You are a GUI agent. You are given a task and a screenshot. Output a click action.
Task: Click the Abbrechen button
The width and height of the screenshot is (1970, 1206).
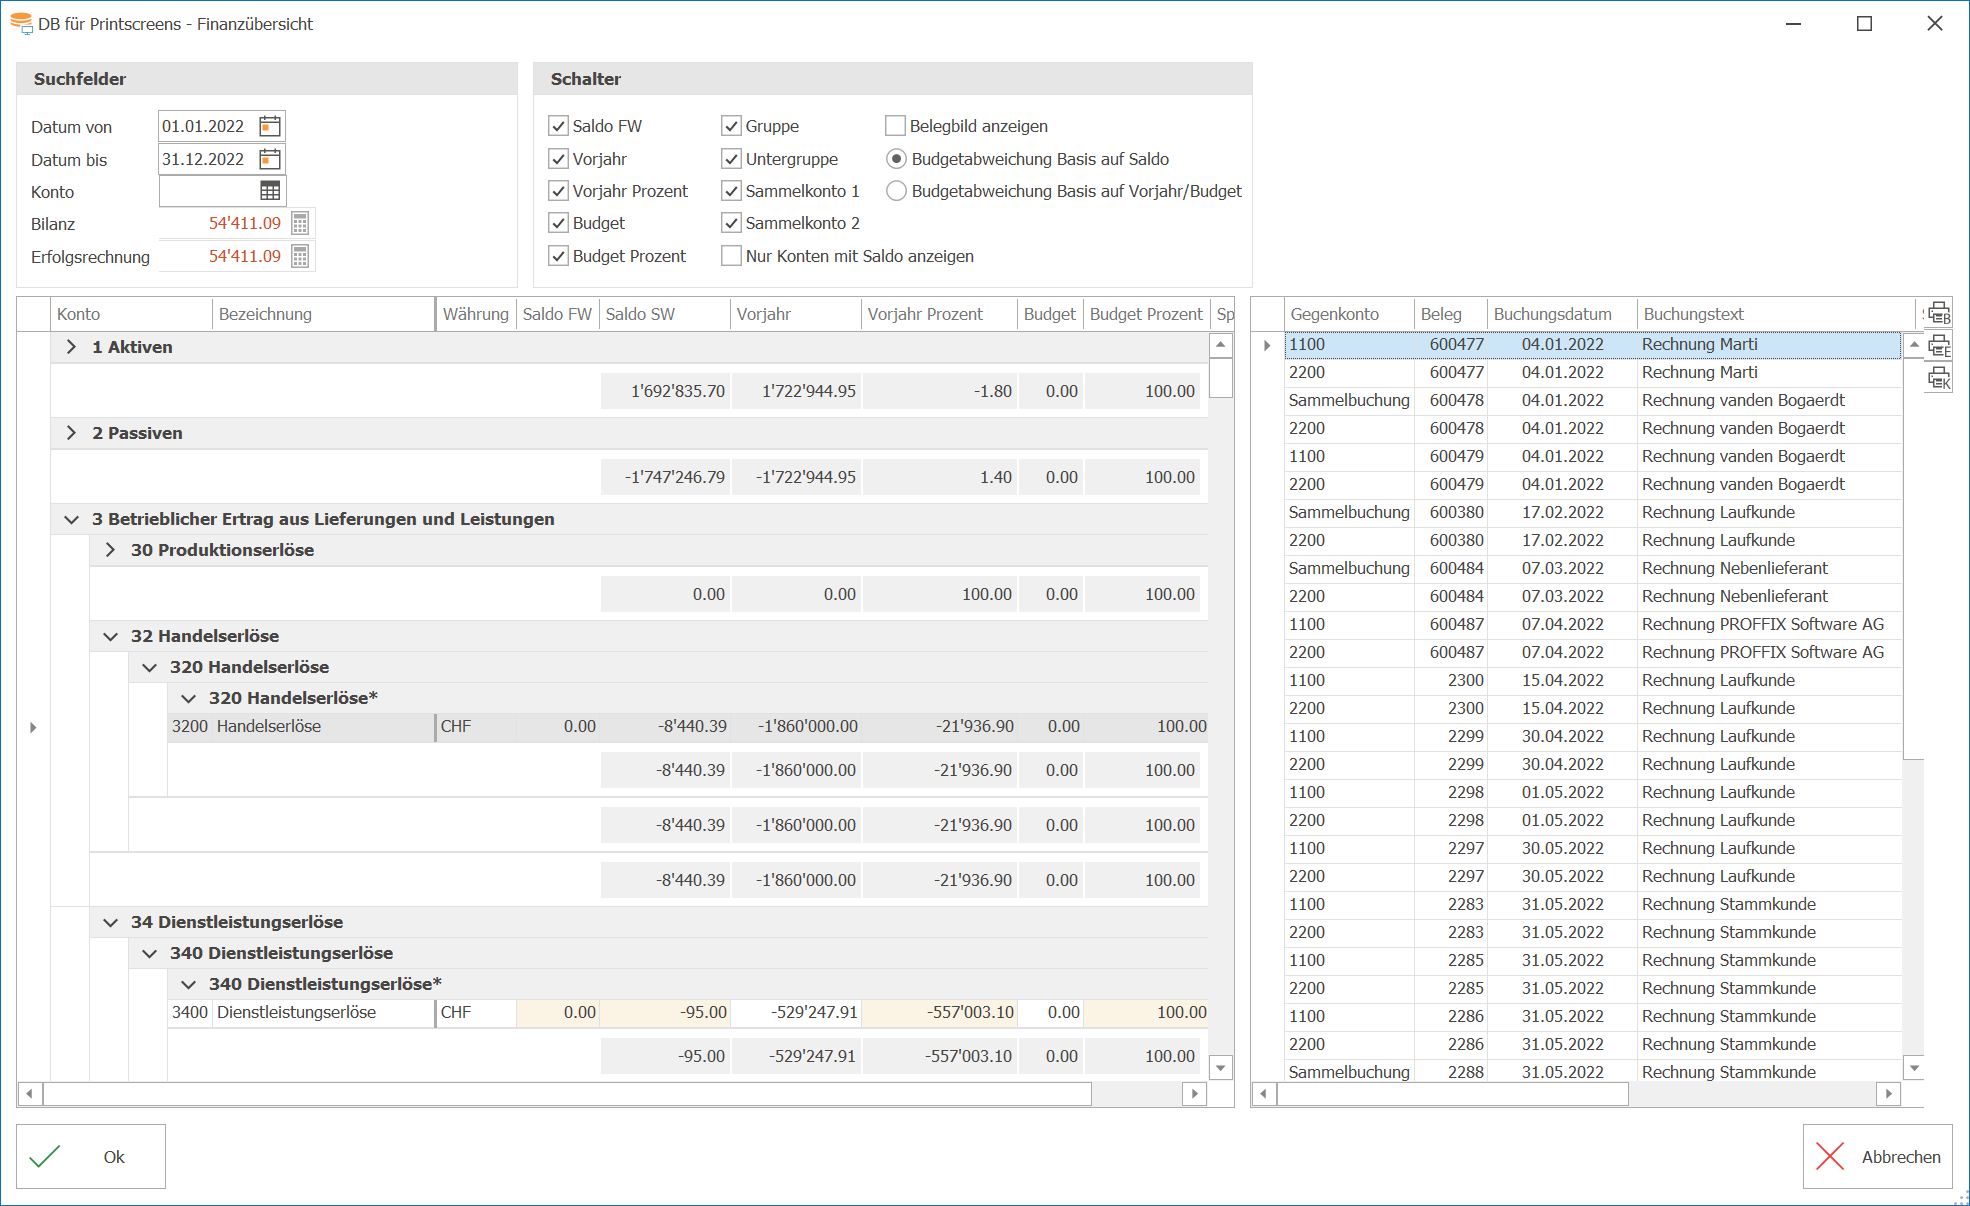click(1878, 1157)
